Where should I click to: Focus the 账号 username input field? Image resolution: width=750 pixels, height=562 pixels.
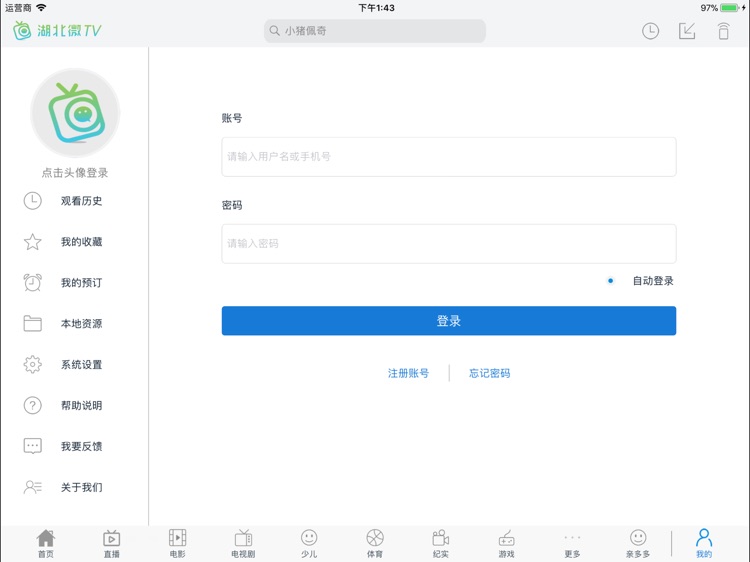click(x=448, y=157)
